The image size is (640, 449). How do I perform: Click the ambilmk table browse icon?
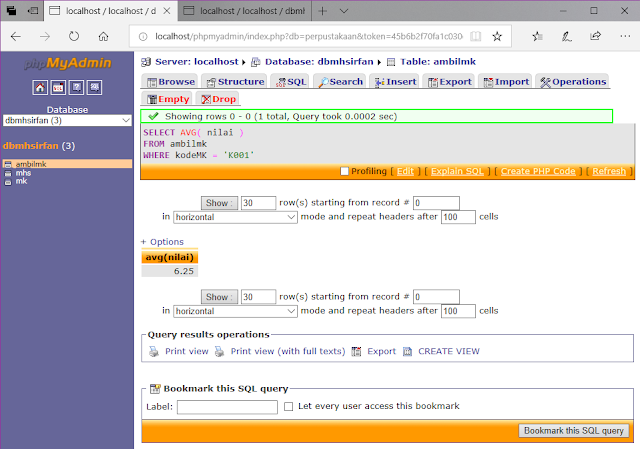8,164
